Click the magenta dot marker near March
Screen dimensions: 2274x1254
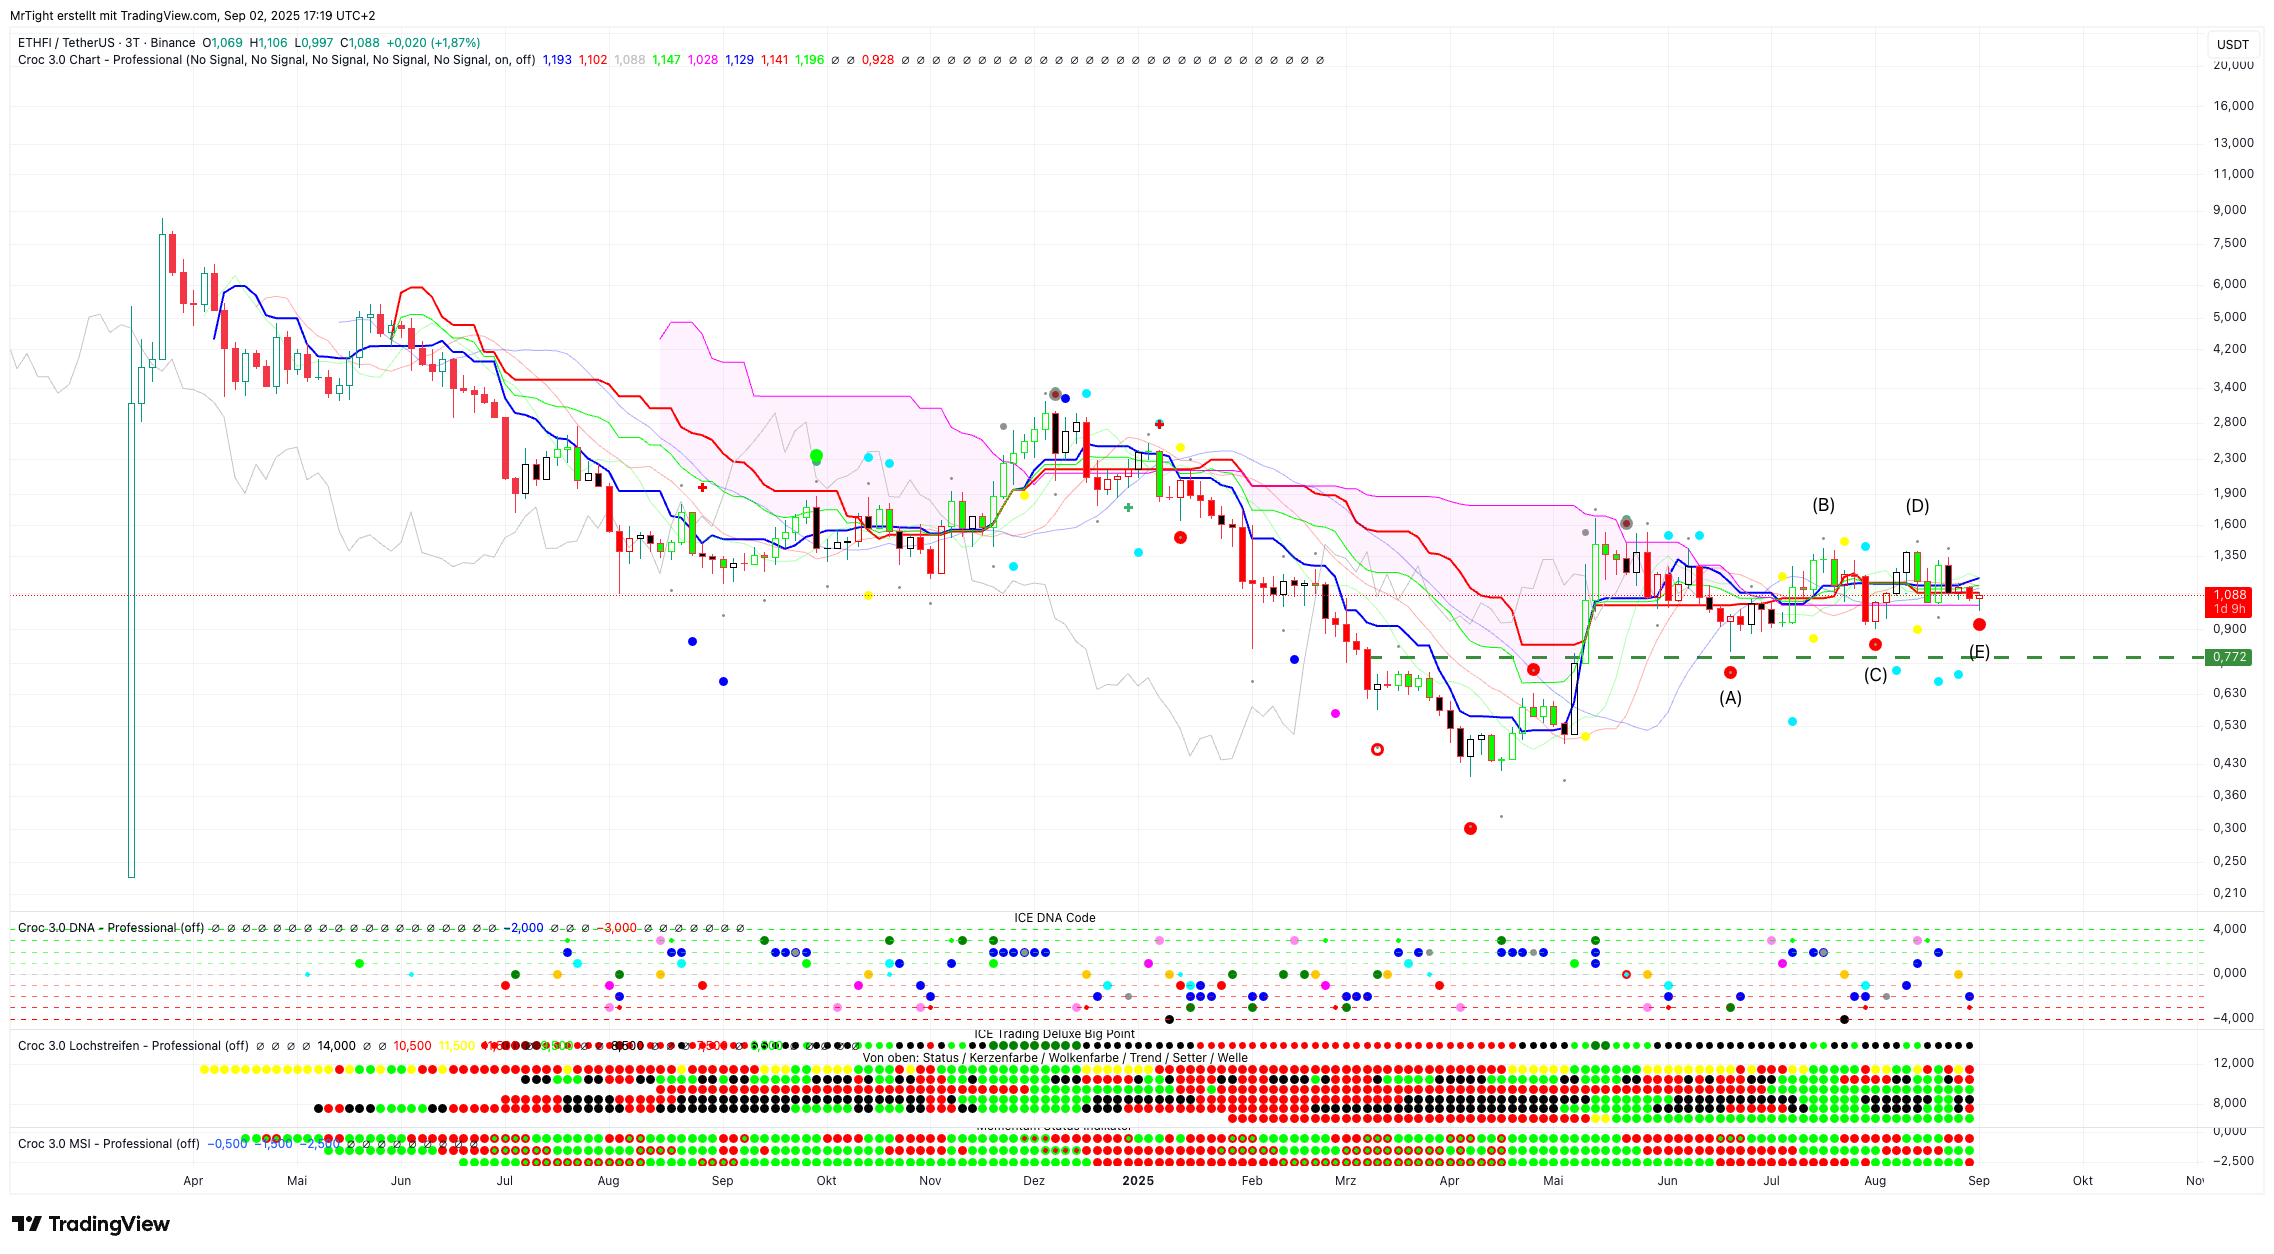1336,713
